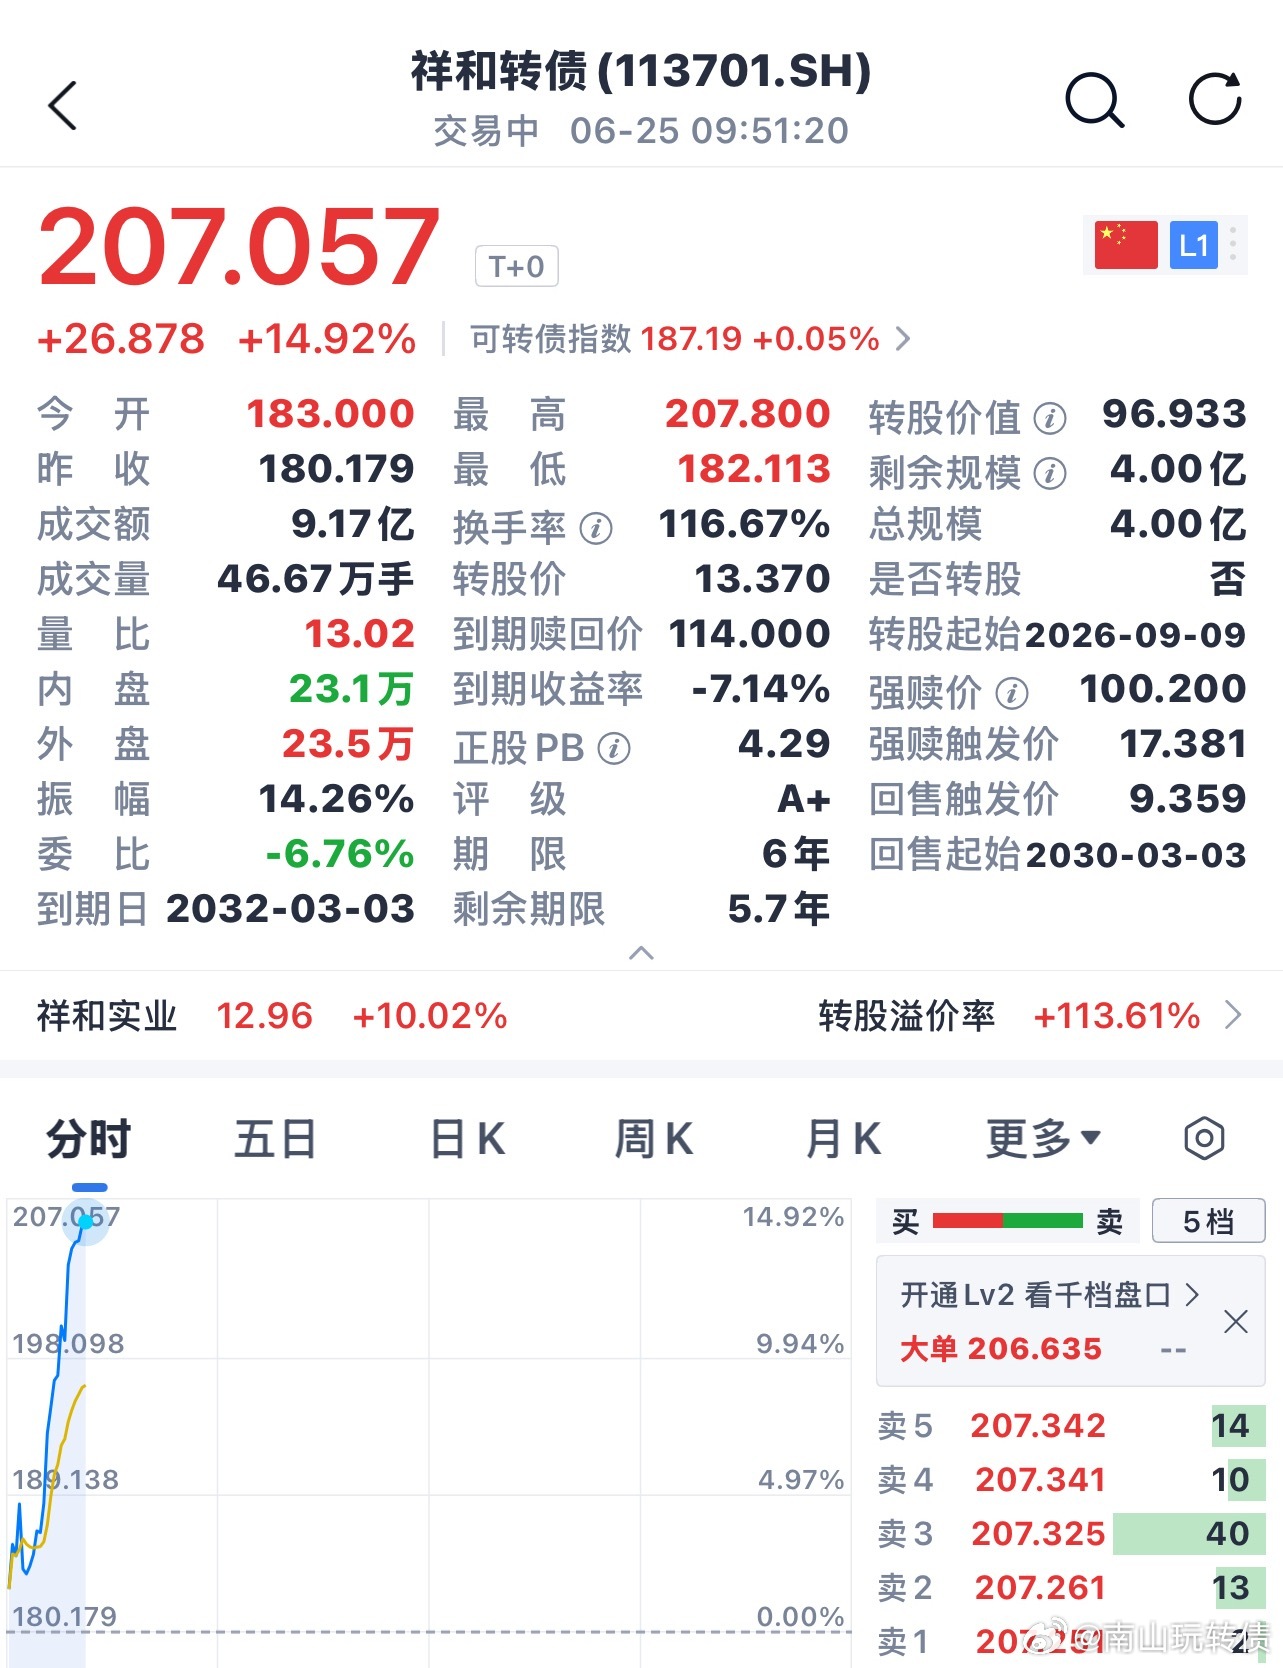Tap 委比 value -6.76%

tap(339, 853)
